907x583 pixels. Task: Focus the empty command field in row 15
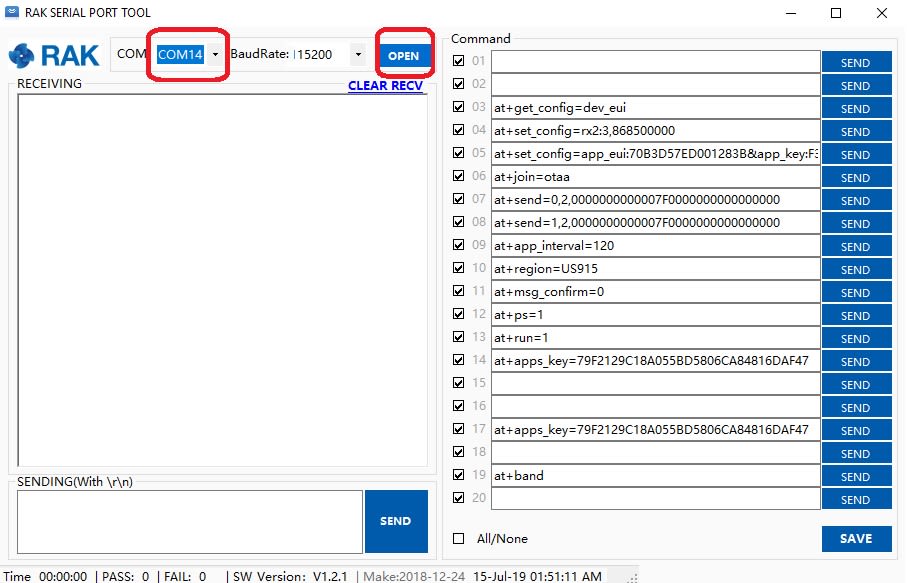(x=655, y=383)
